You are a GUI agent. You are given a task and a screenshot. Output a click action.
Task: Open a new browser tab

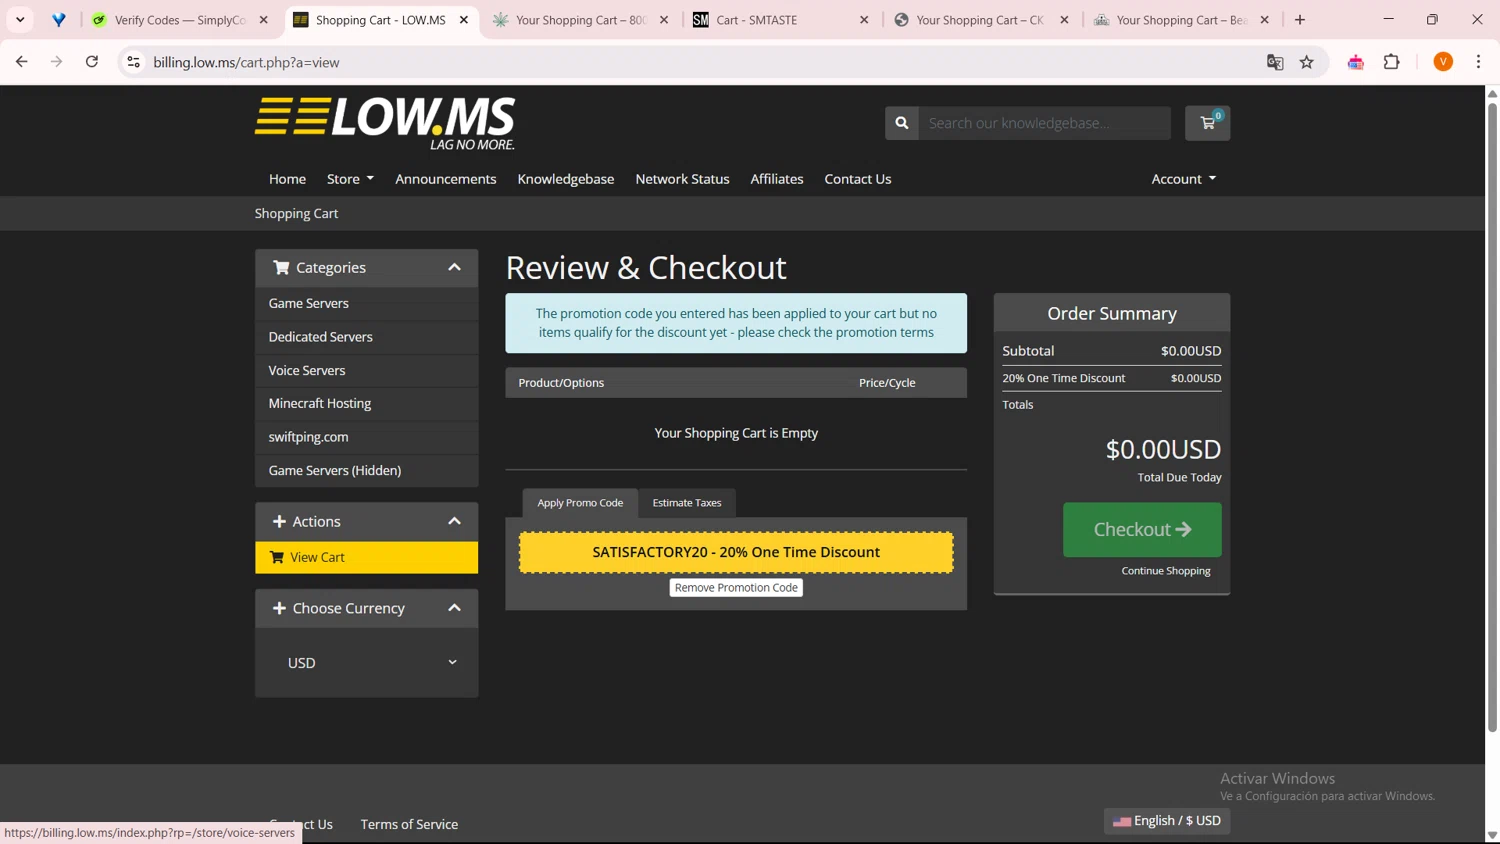1300,20
